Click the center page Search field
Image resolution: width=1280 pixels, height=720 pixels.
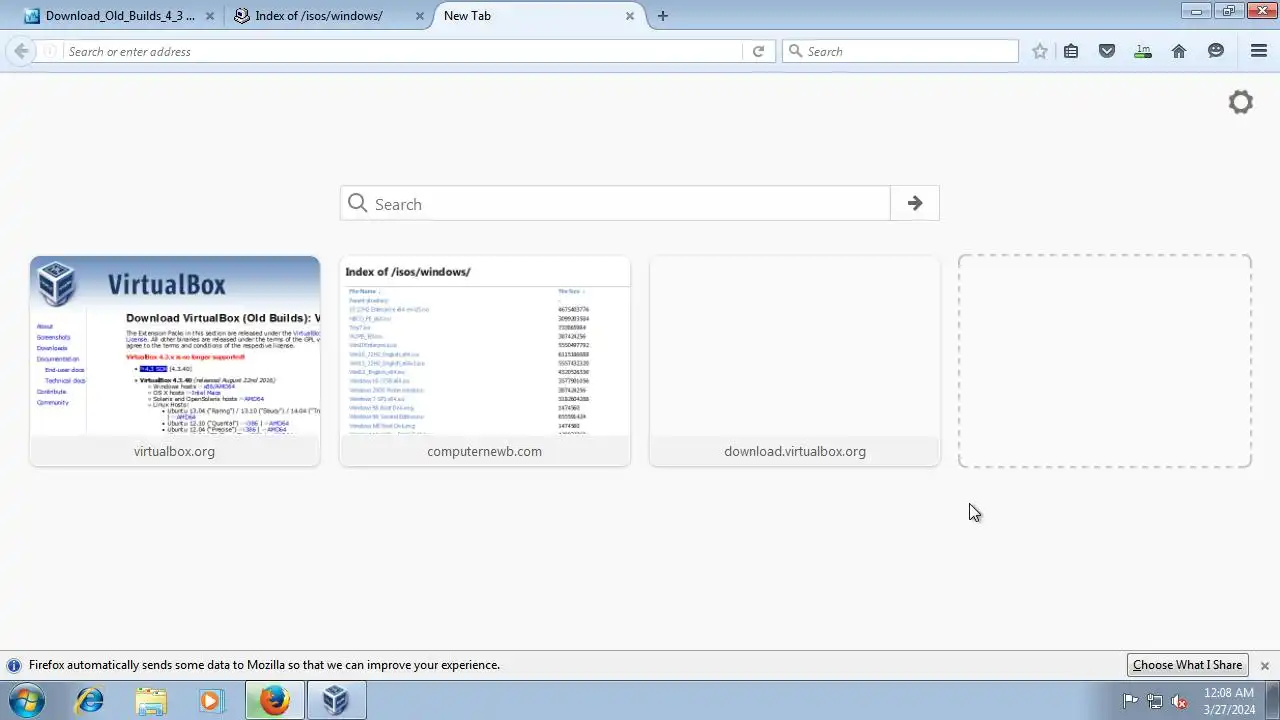[x=615, y=204]
